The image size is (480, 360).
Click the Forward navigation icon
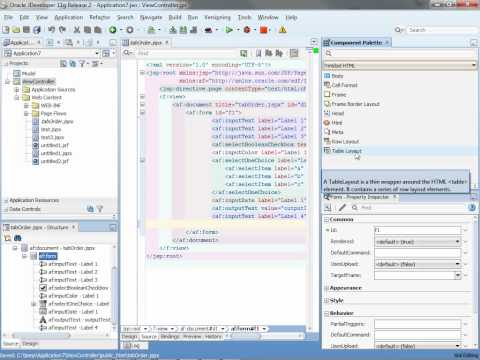click(x=130, y=30)
